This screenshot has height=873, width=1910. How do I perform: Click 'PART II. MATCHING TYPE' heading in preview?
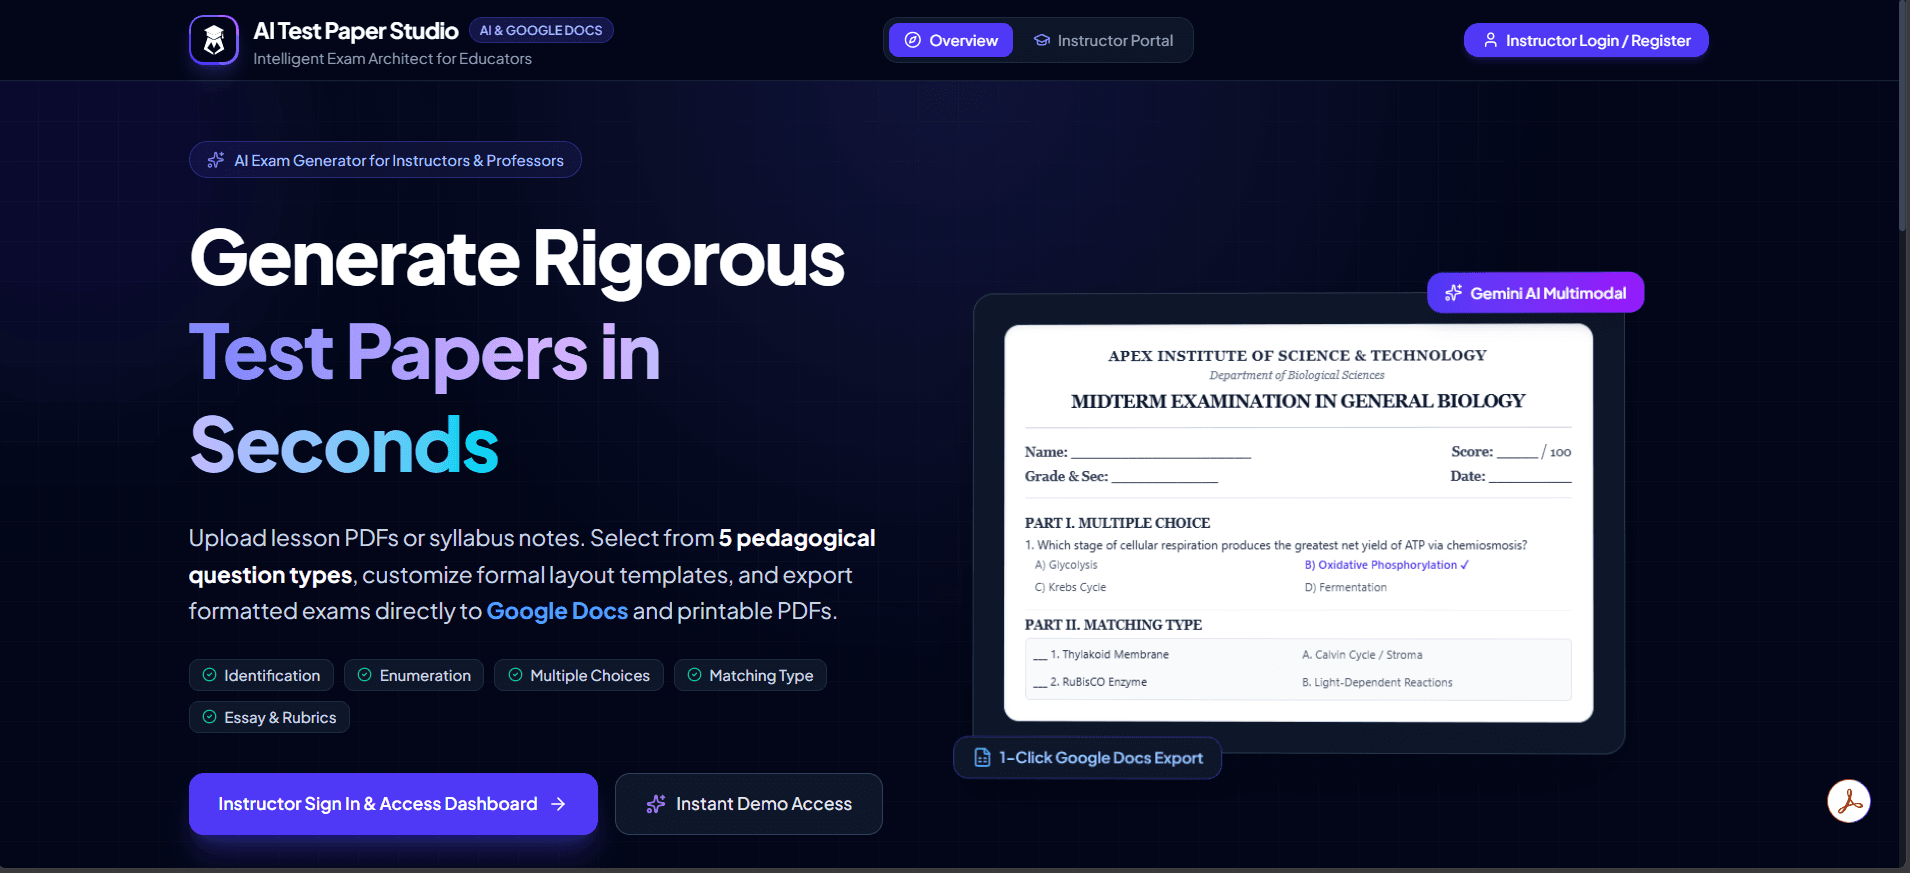(1113, 625)
